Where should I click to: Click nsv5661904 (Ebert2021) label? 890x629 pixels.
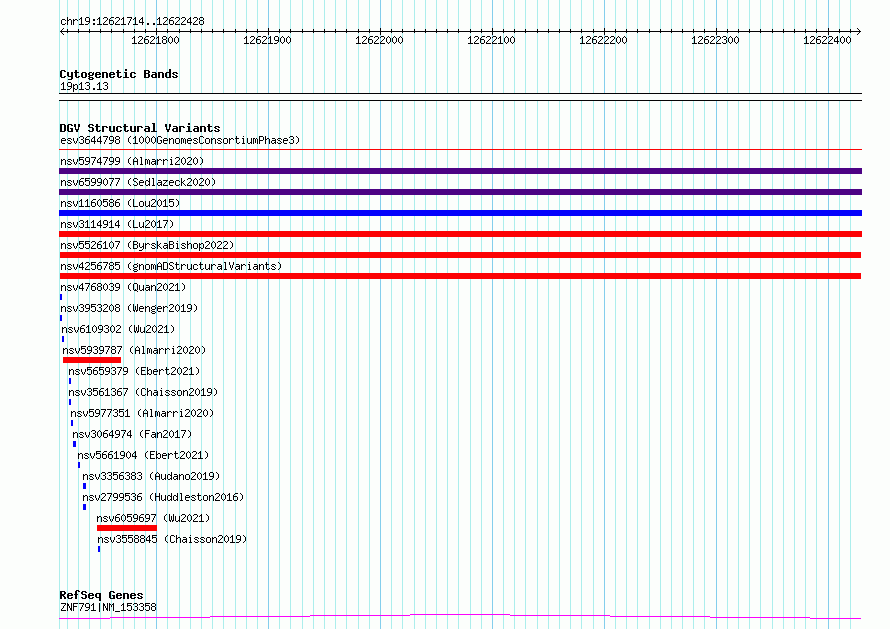tap(143, 455)
